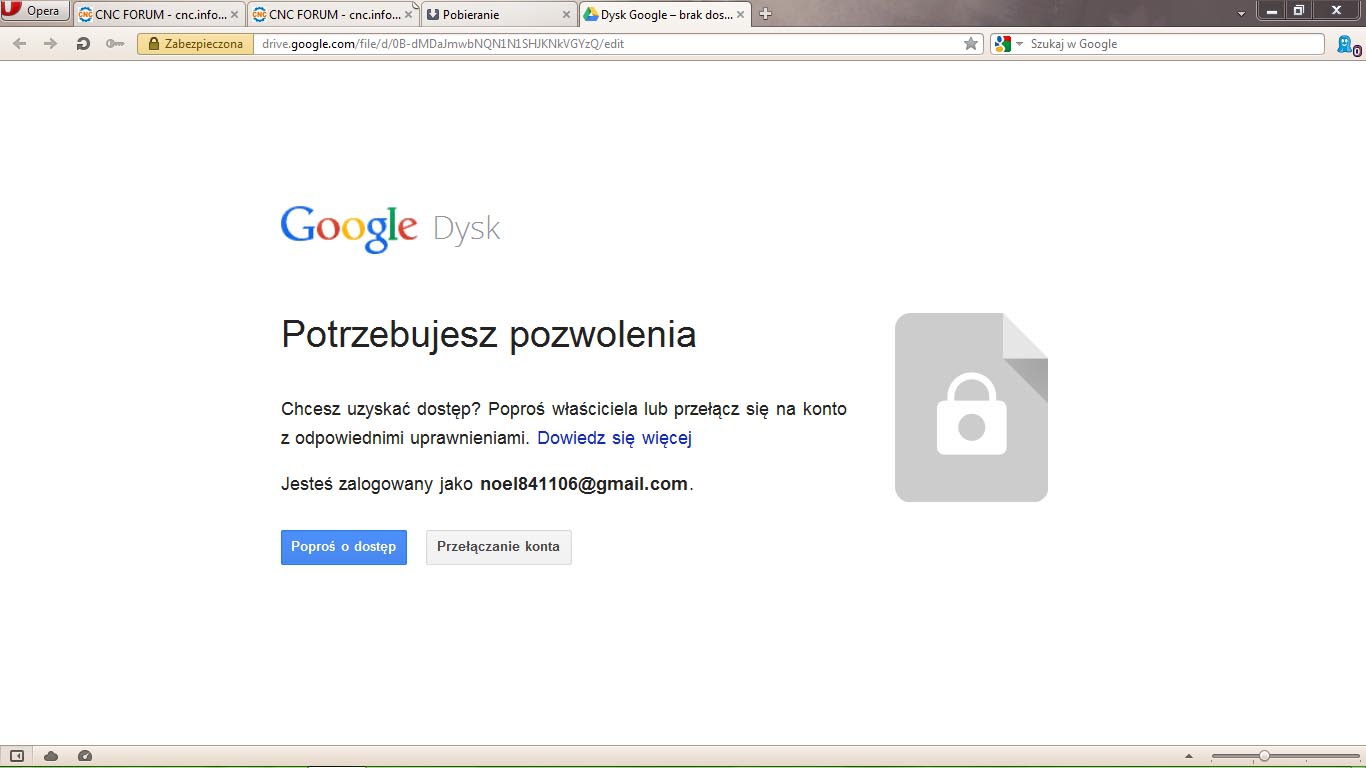1366x768 pixels.
Task: Click the Przełączanie konta button
Action: 499,547
